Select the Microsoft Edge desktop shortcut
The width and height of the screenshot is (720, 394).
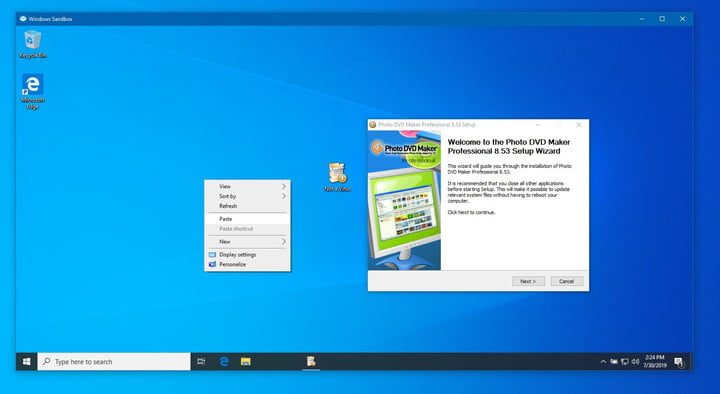tap(33, 92)
